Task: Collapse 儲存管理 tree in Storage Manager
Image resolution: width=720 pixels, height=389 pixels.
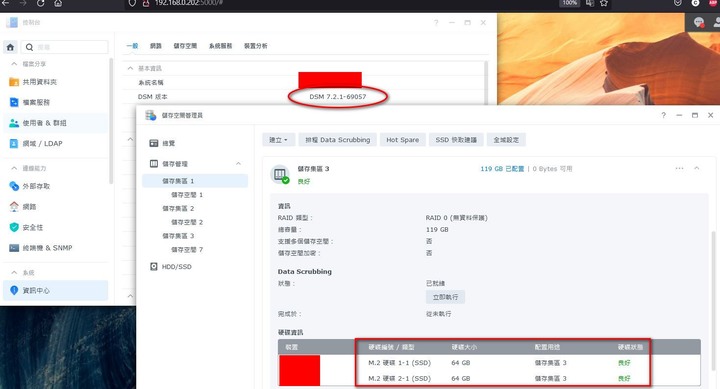Action: point(238,163)
